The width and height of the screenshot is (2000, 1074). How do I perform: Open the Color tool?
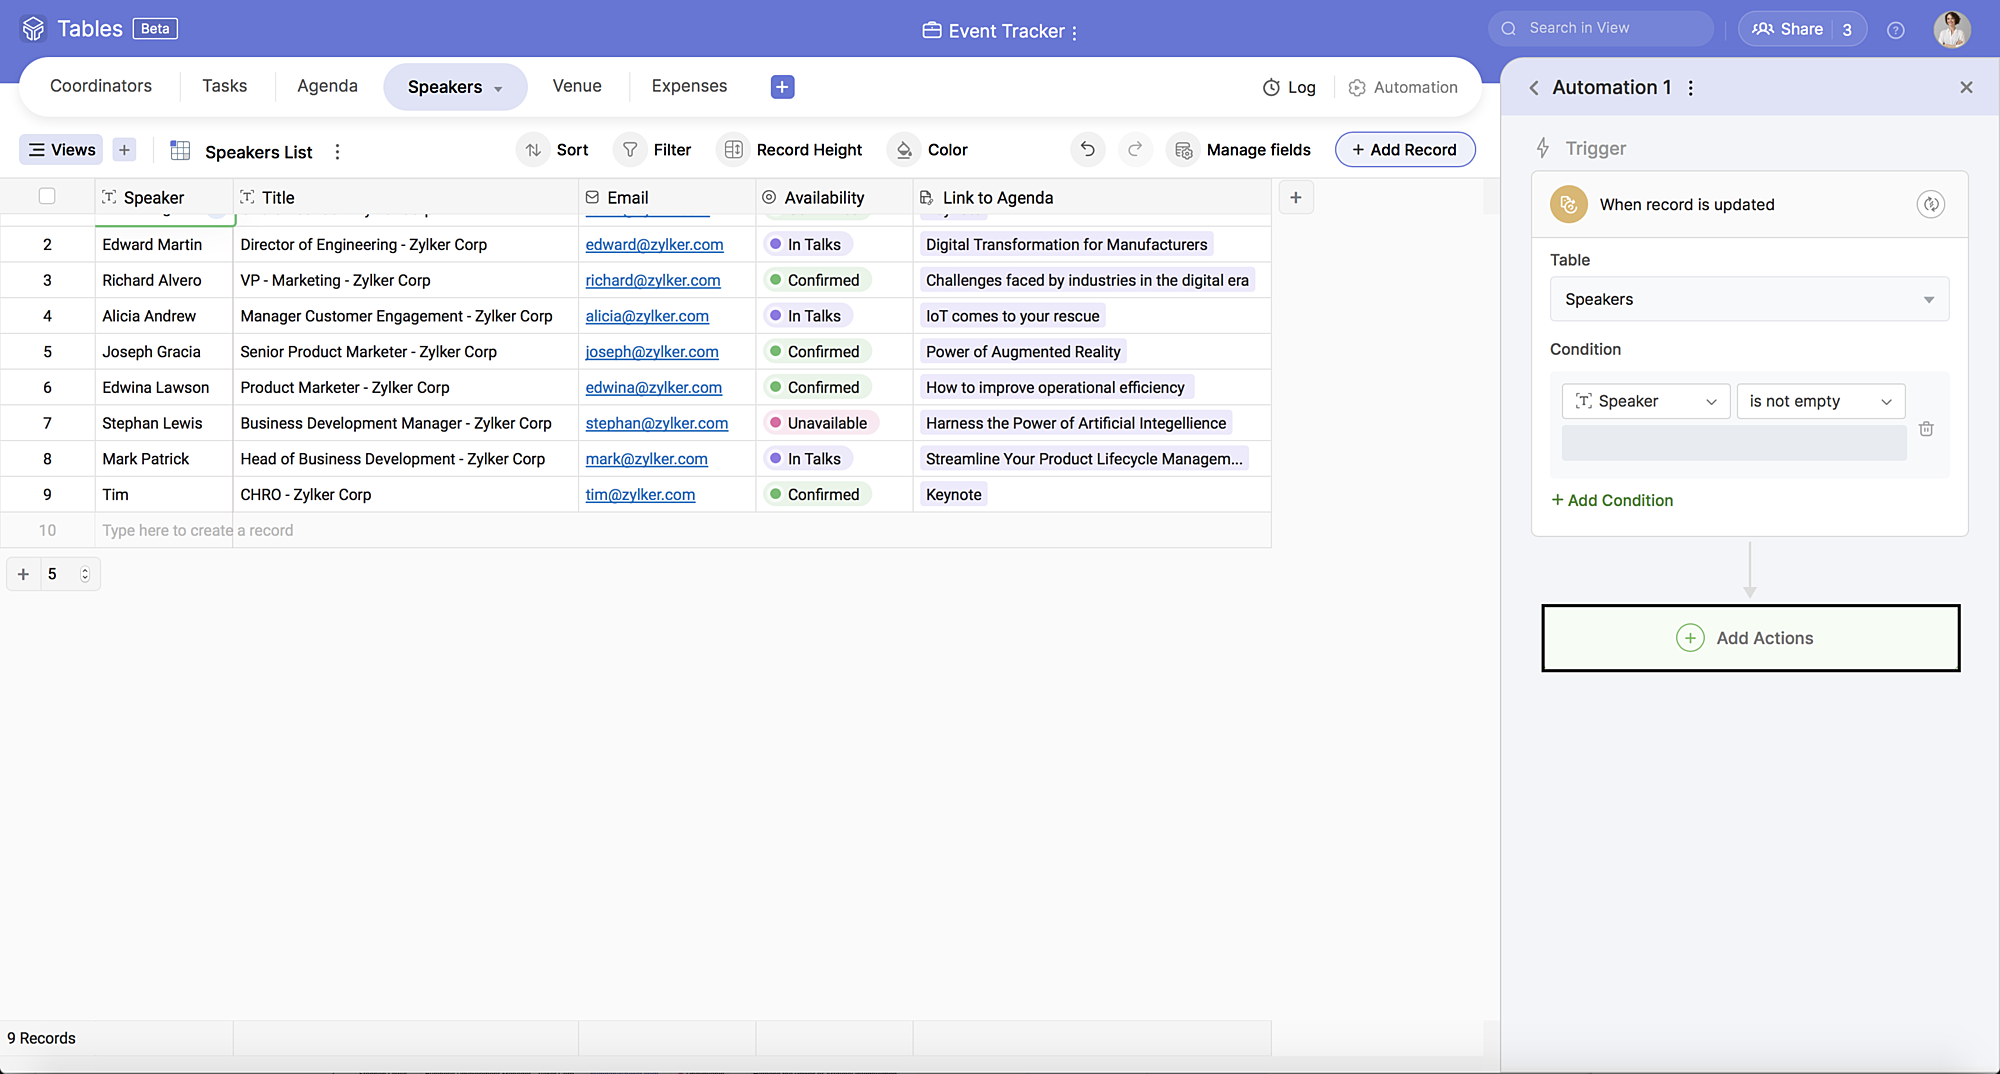click(929, 150)
